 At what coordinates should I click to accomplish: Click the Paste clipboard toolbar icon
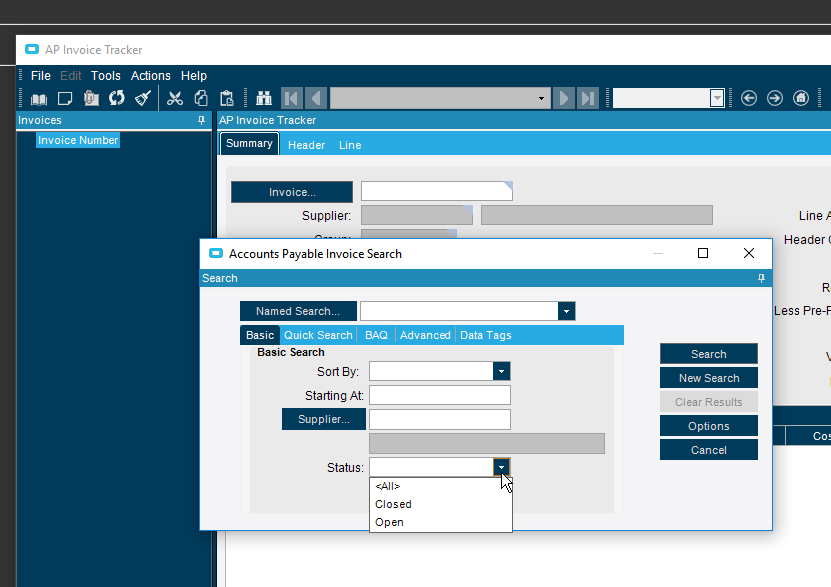[227, 98]
